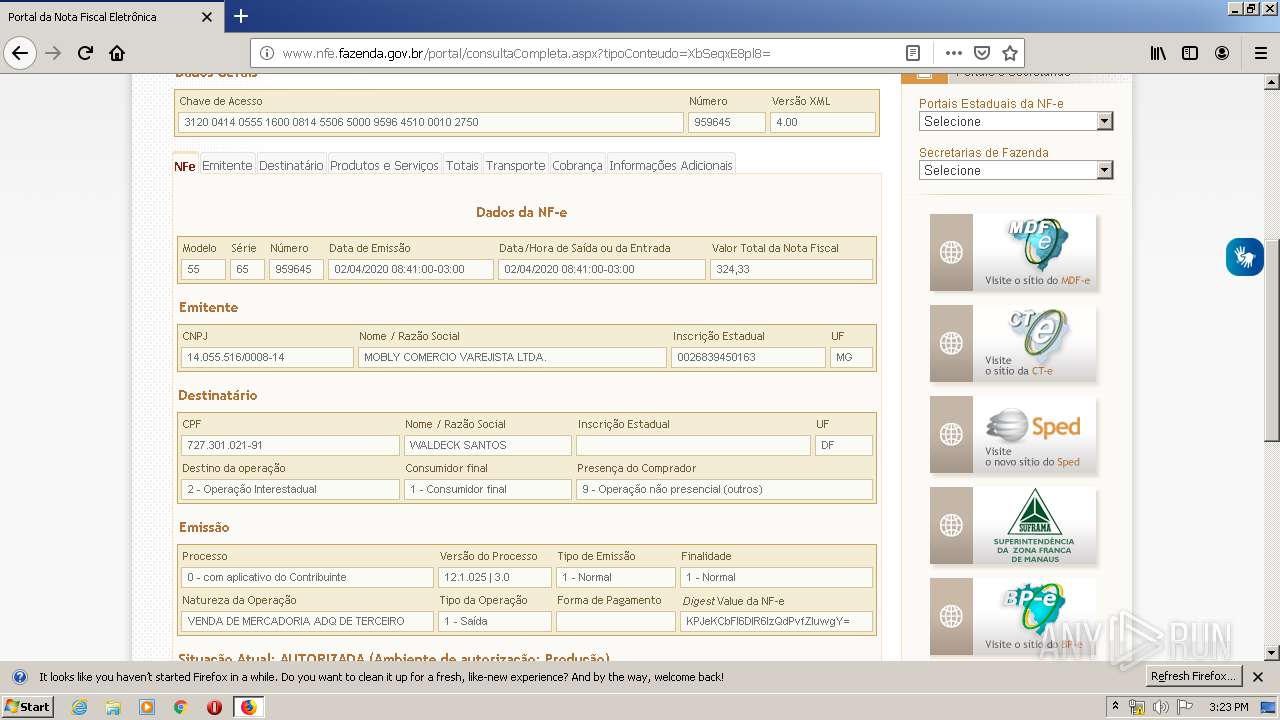This screenshot has width=1280, height=720.
Task: Show hidden tray icons arrow
Action: [x=1116, y=707]
